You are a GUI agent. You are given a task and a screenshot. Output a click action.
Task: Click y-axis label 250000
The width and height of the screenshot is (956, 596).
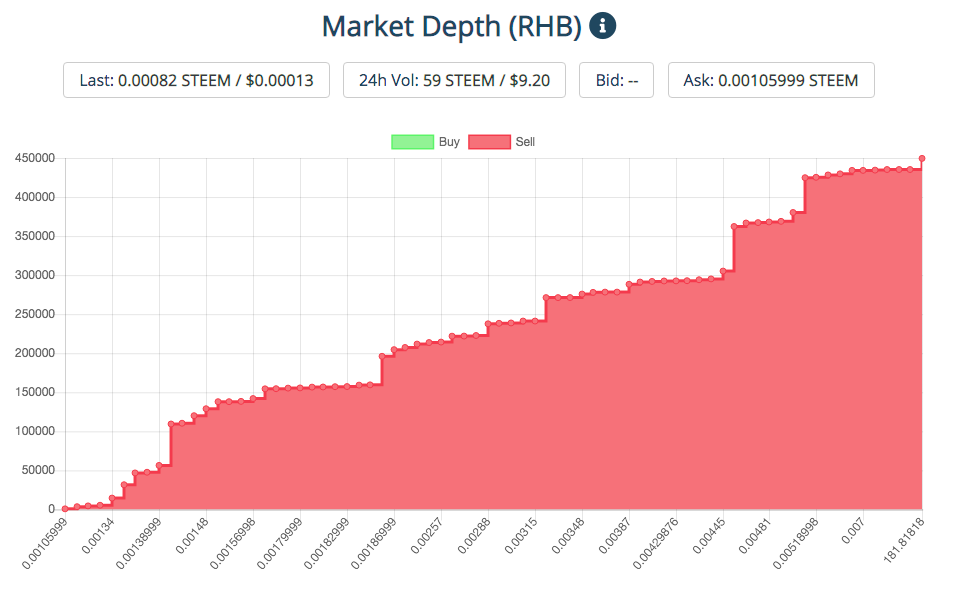point(35,314)
